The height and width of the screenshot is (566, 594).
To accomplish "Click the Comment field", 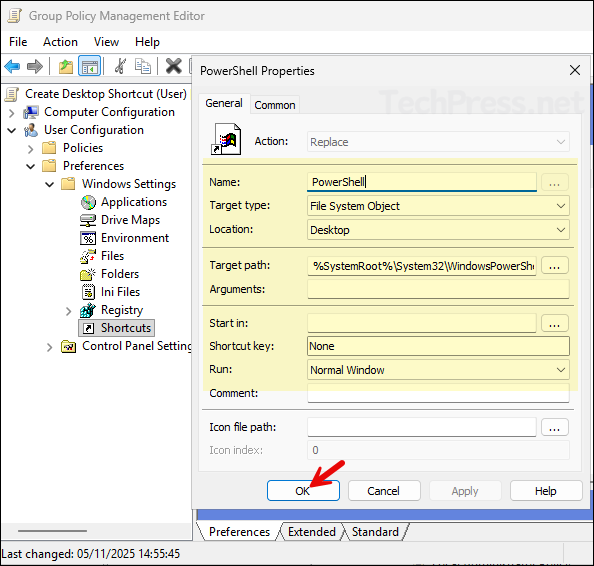I will (438, 393).
